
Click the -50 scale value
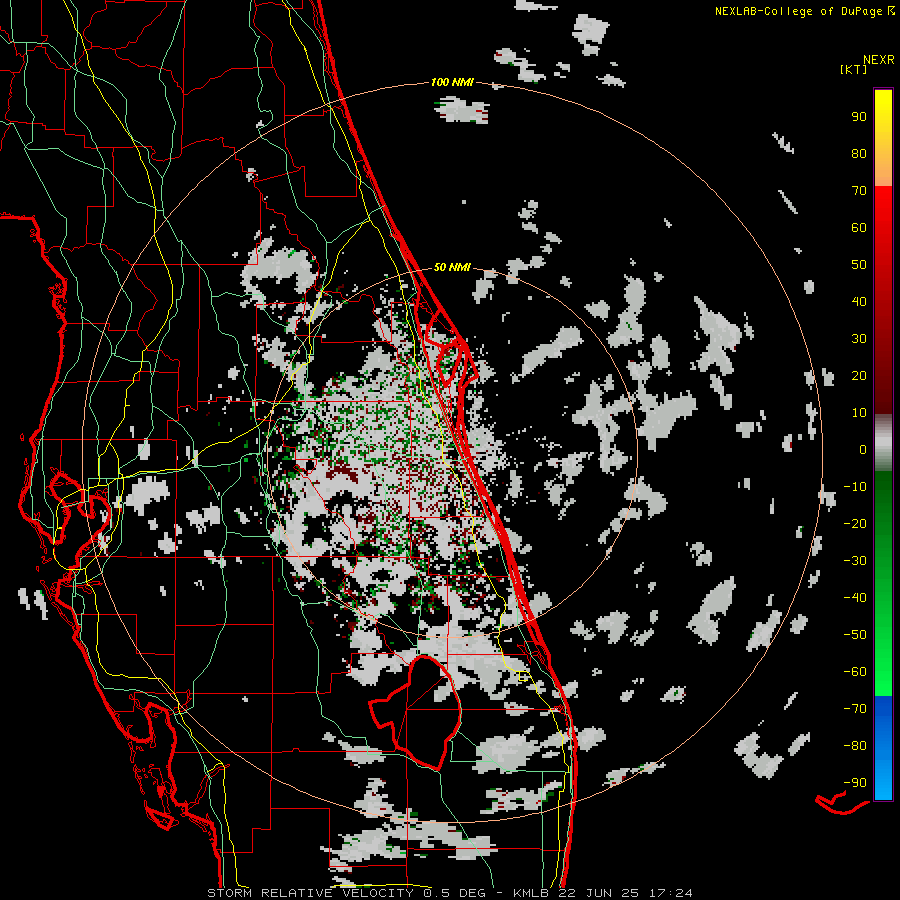pos(855,635)
